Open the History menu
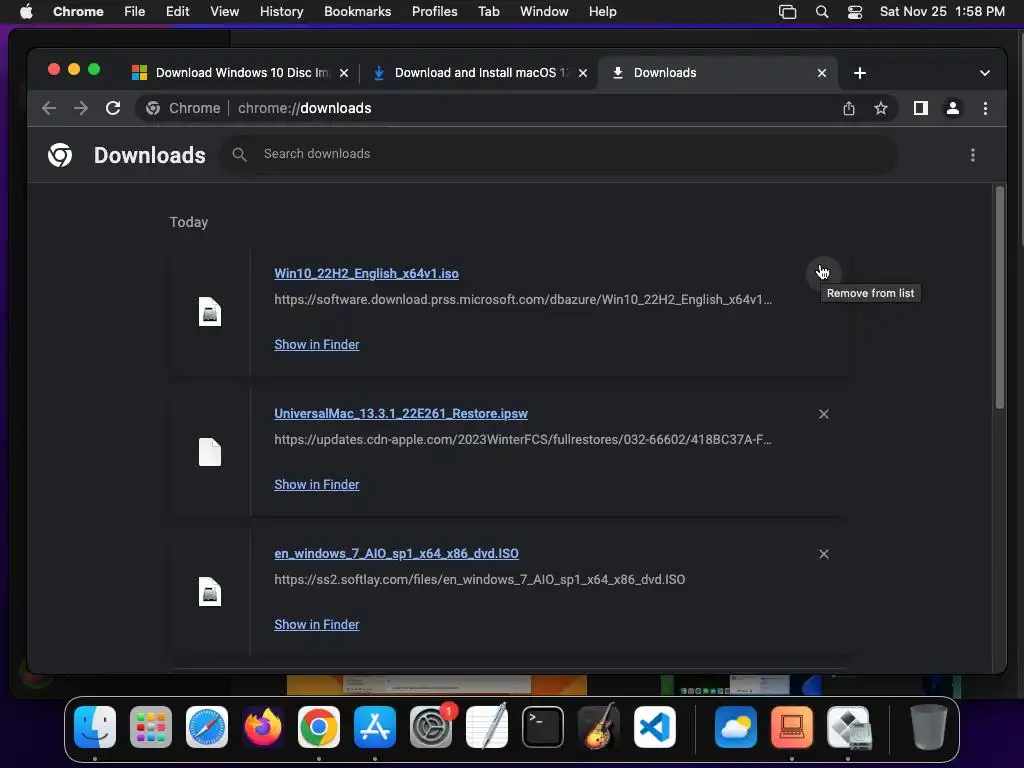 tap(281, 12)
